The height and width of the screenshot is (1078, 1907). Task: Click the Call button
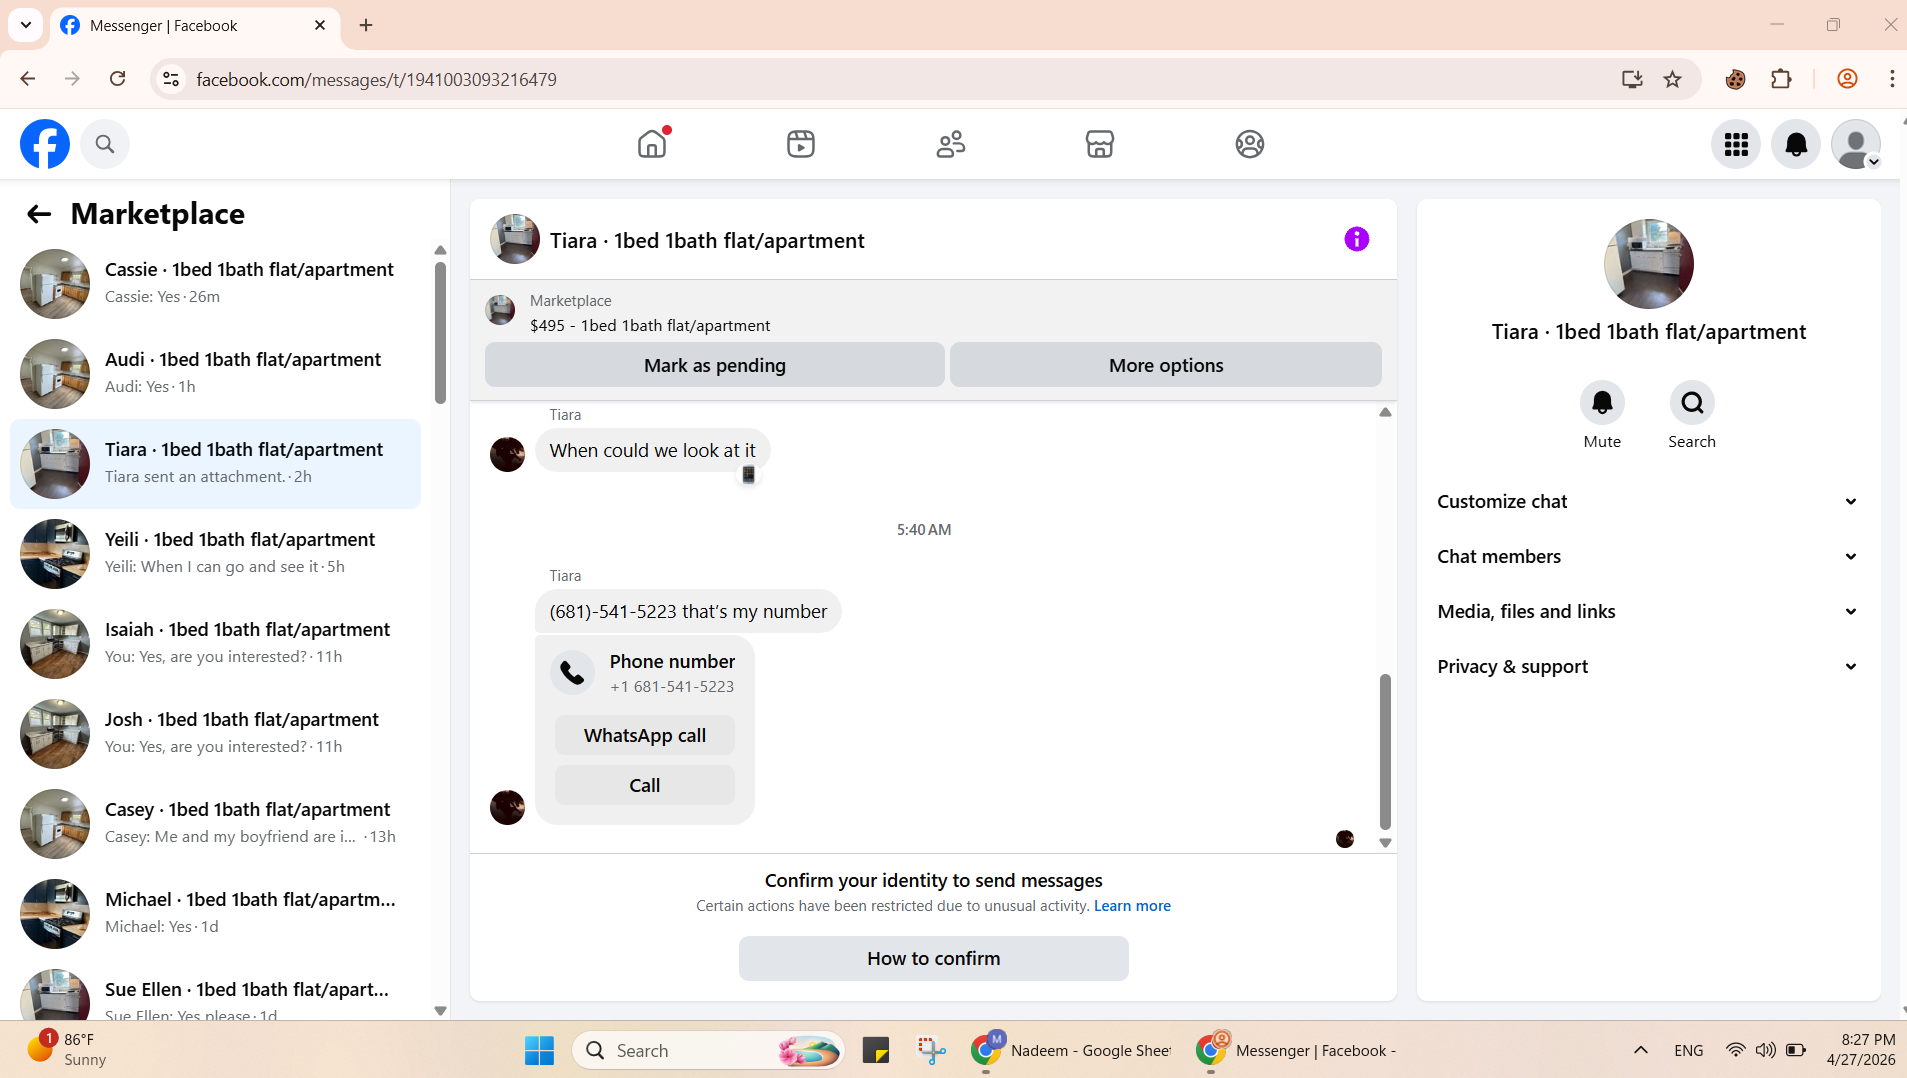[x=645, y=786]
